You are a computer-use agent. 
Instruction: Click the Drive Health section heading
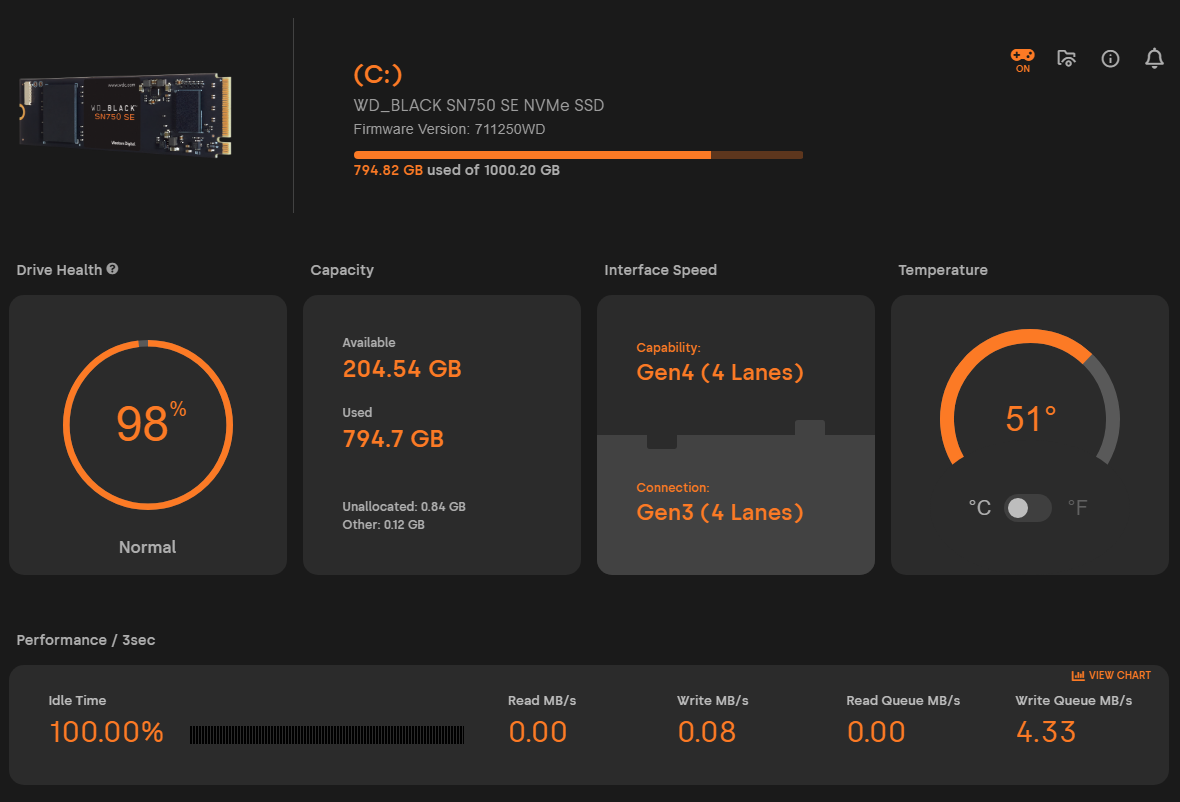pyautogui.click(x=59, y=270)
